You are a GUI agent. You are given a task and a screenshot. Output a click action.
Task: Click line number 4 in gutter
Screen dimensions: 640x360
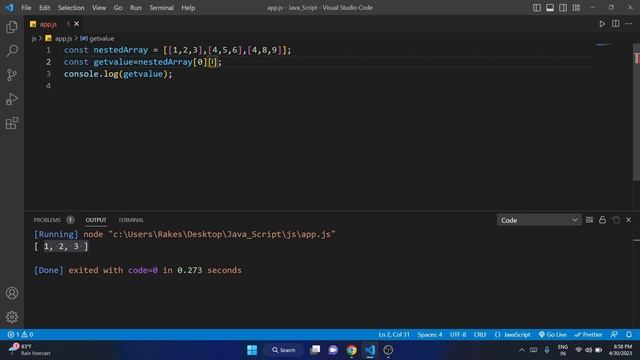(x=48, y=86)
